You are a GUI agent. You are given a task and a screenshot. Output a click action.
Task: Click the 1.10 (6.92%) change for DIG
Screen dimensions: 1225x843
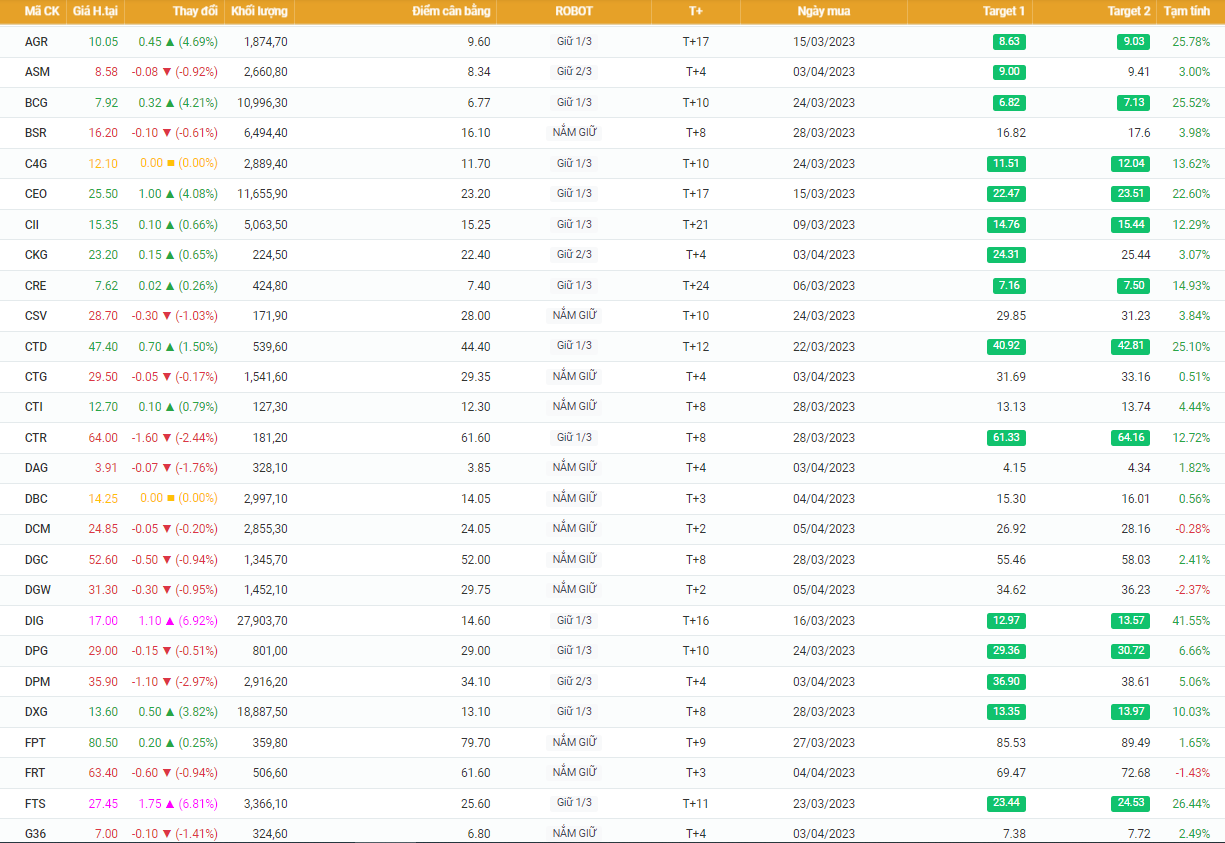(x=177, y=621)
